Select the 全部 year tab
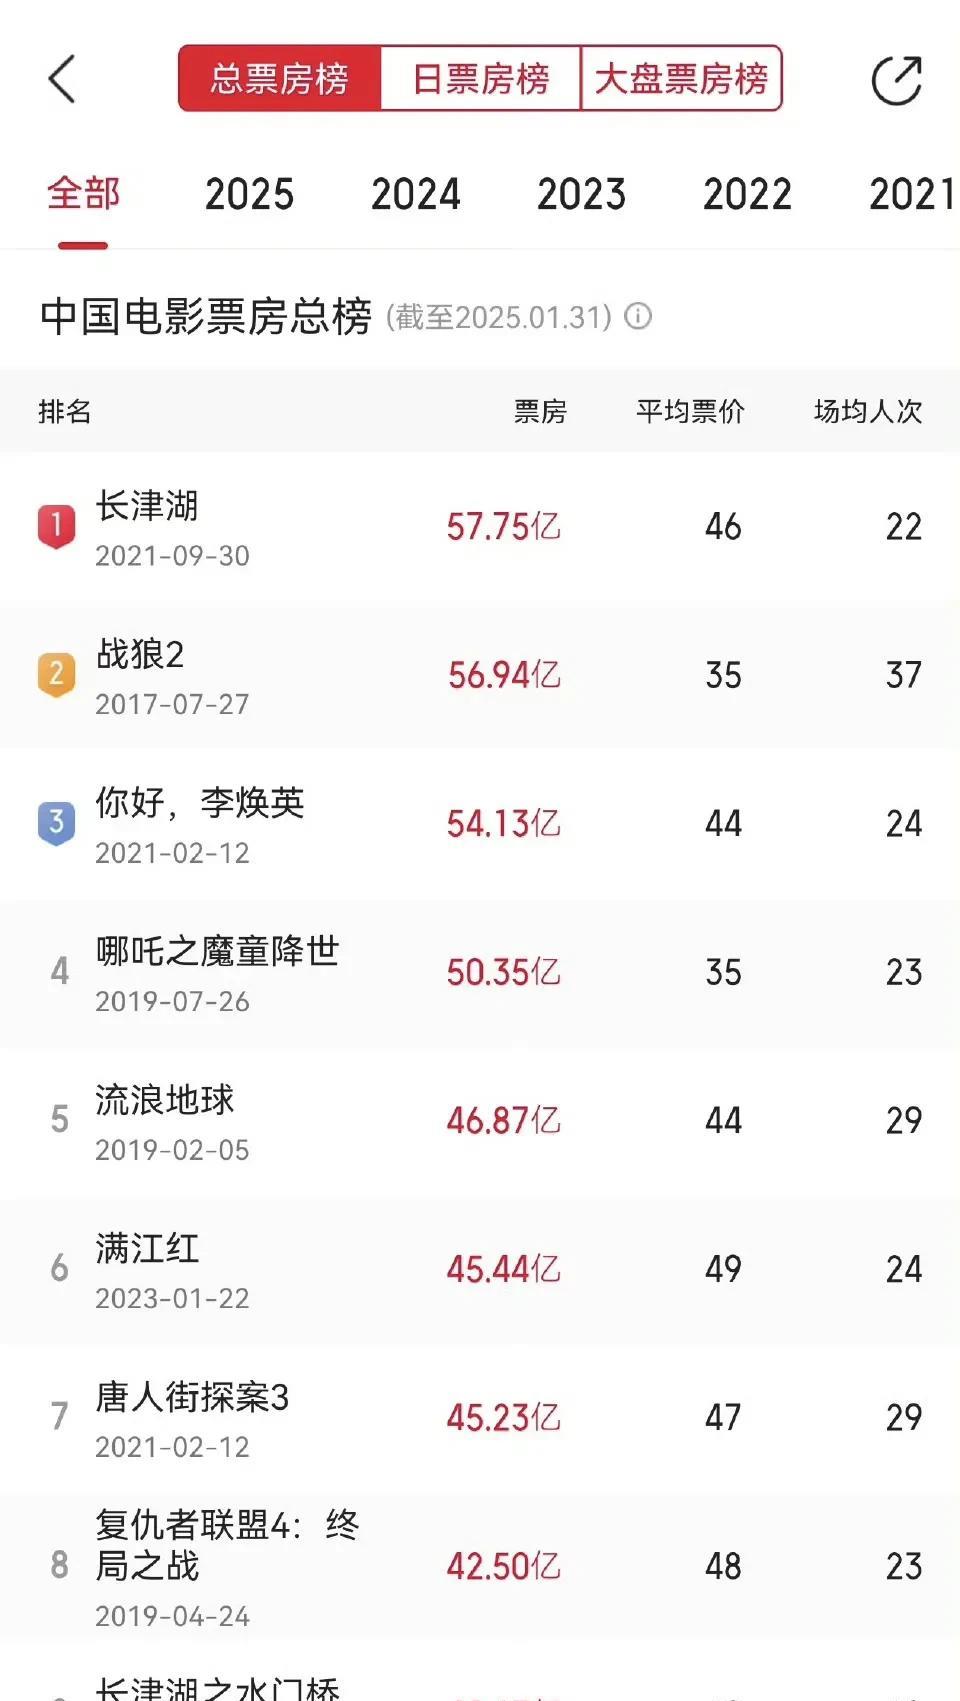 tap(83, 193)
